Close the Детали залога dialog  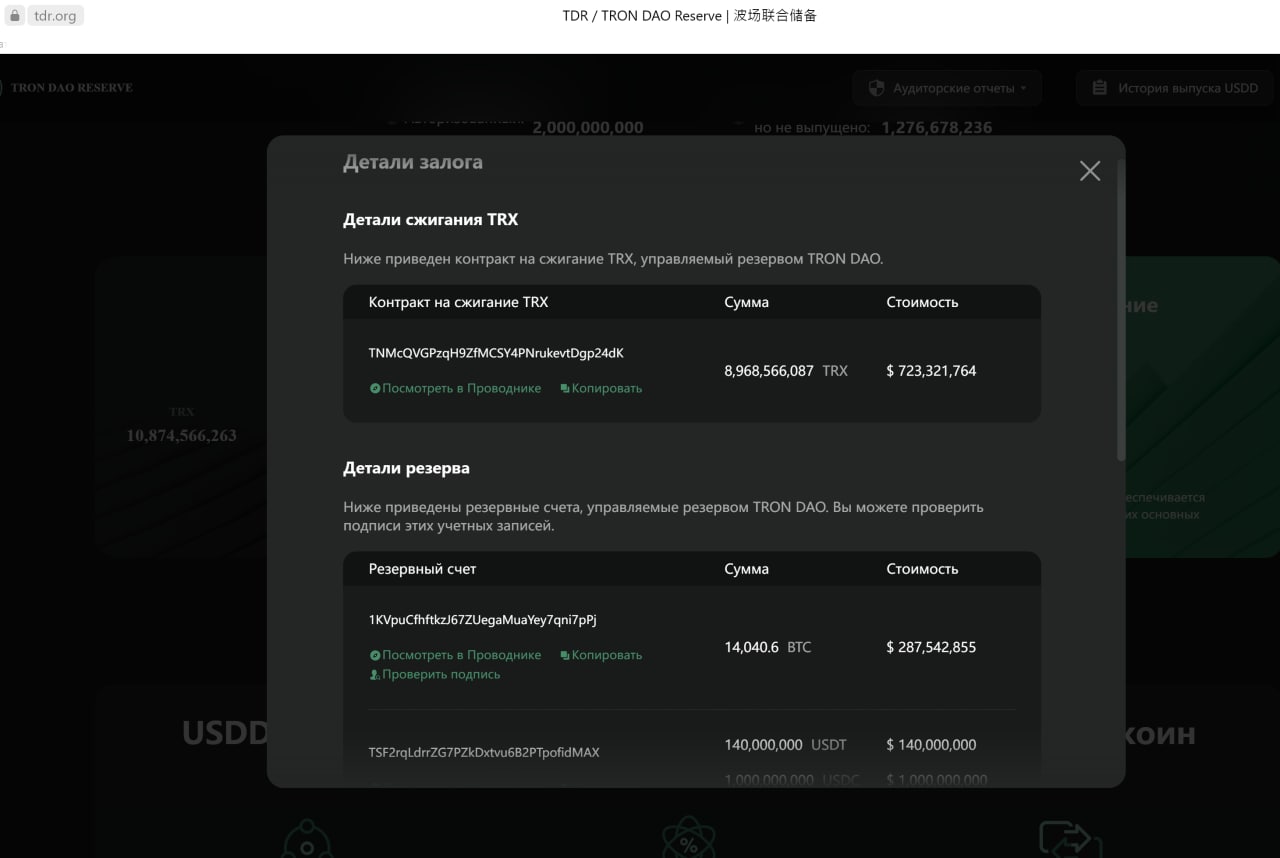[1090, 171]
